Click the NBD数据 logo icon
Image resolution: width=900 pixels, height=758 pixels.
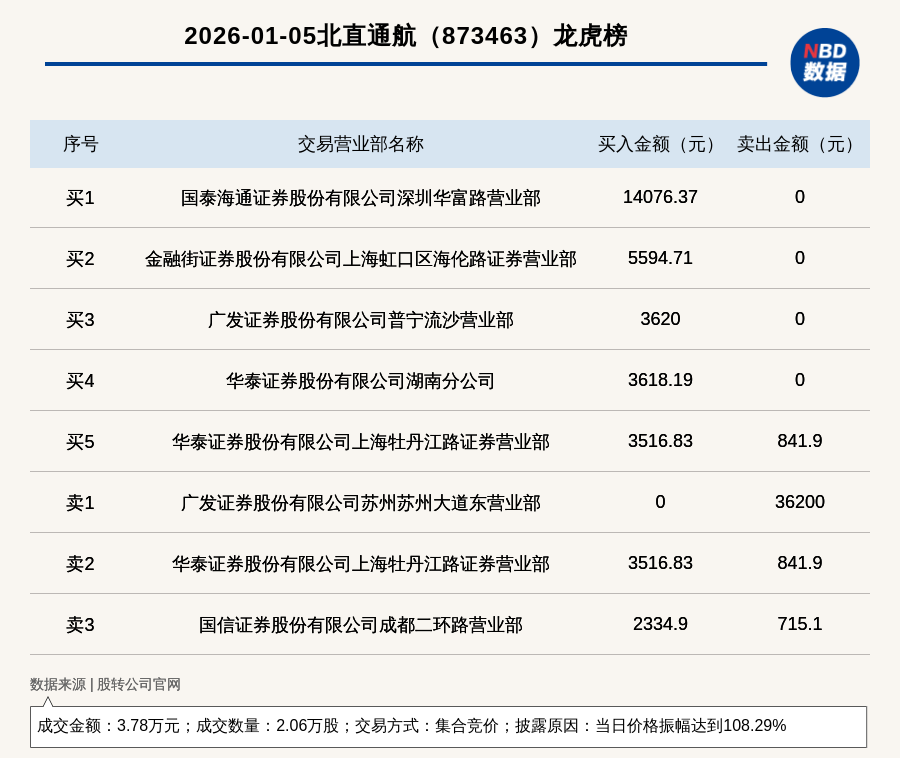(x=824, y=62)
